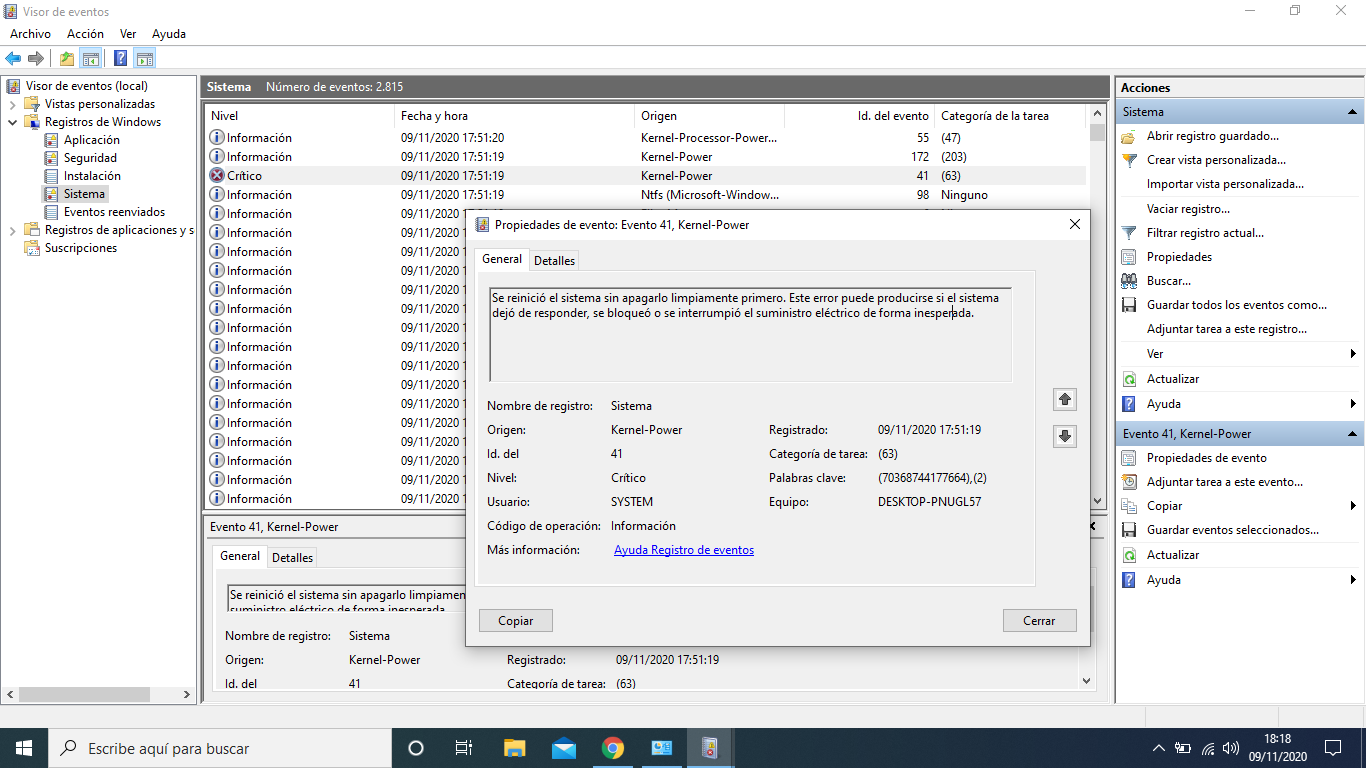Open Abrir registro guardado action

1212,136
